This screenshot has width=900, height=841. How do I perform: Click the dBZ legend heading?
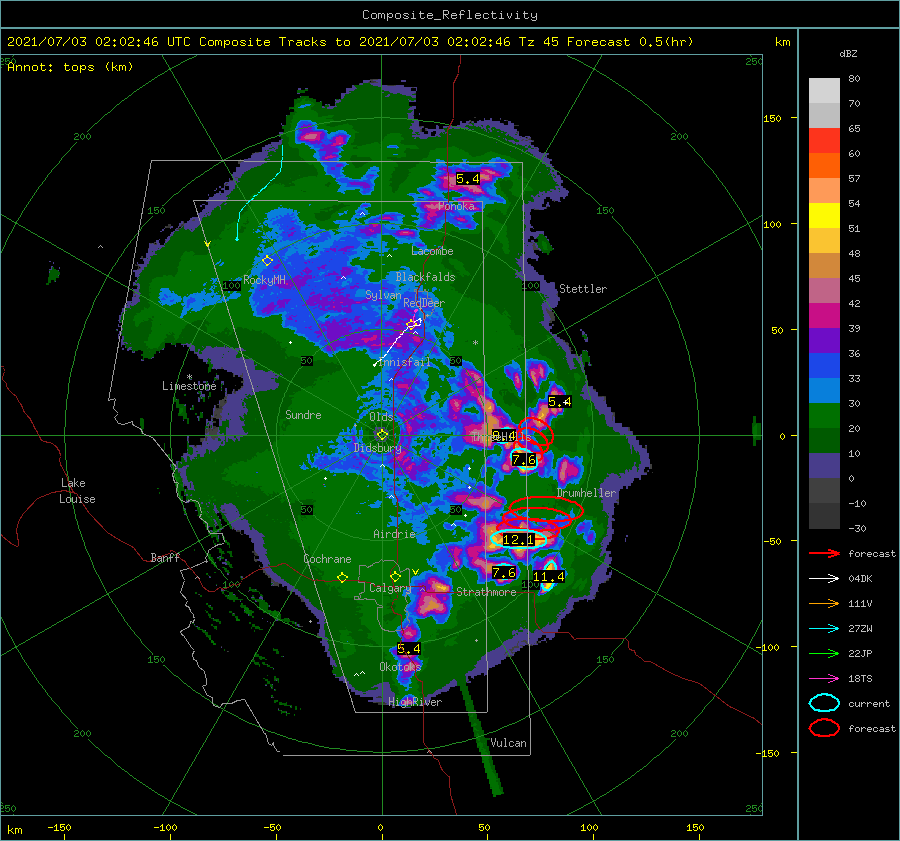(848, 53)
